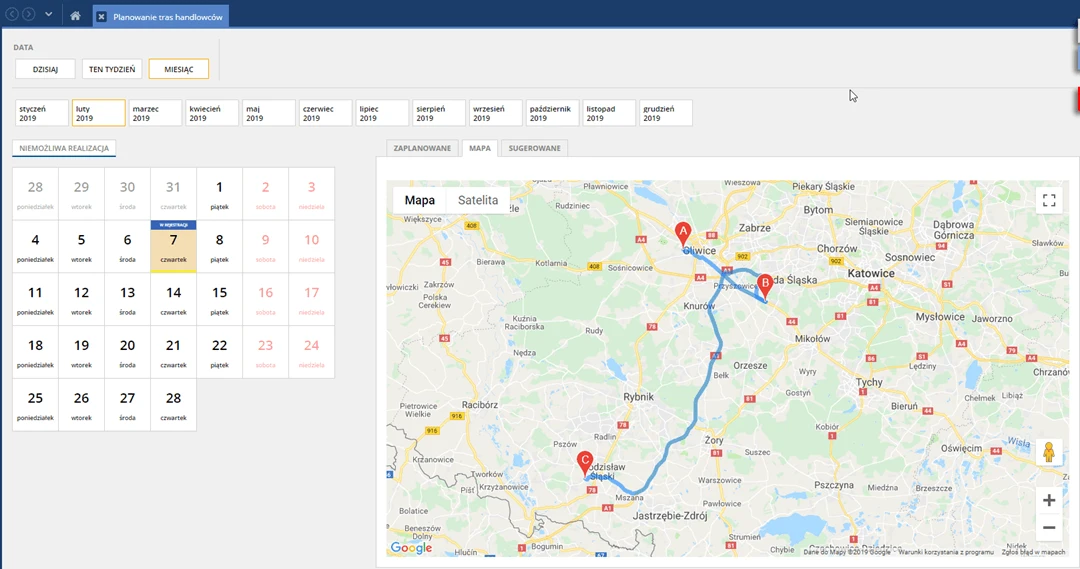
Task: Open the Google logo link on map
Action: [x=411, y=548]
